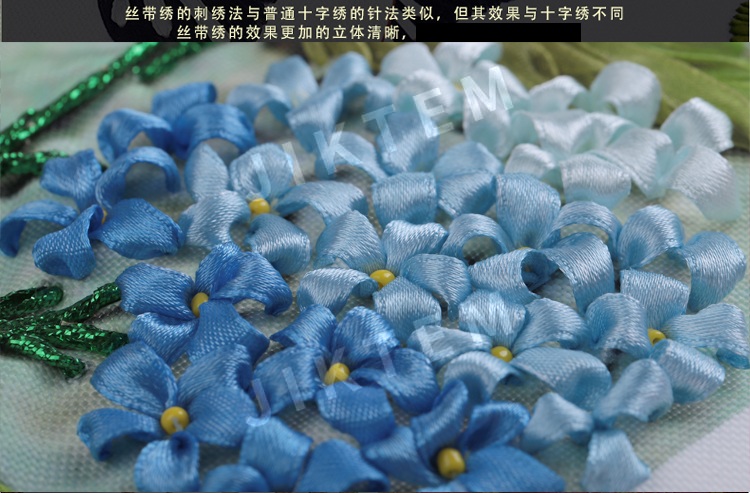Click the first line of Chinese caption text
Screen dimensions: 750x493
[374, 12]
